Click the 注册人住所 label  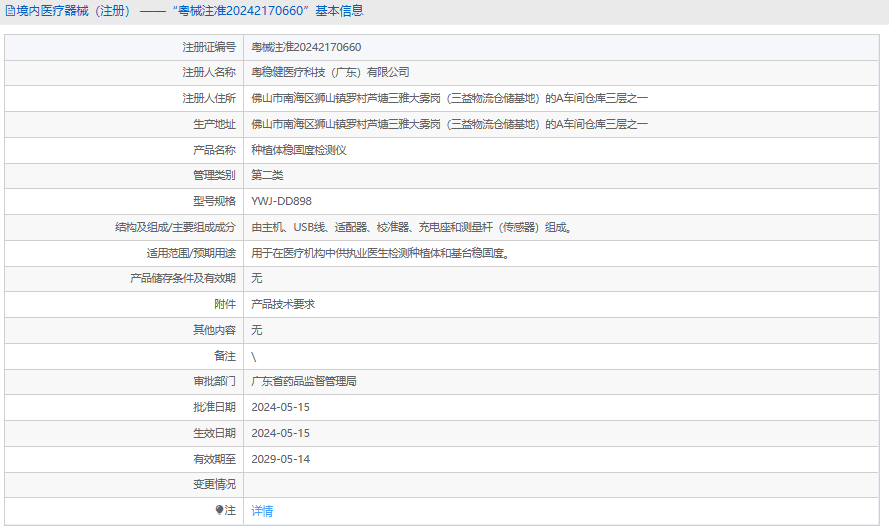209,99
